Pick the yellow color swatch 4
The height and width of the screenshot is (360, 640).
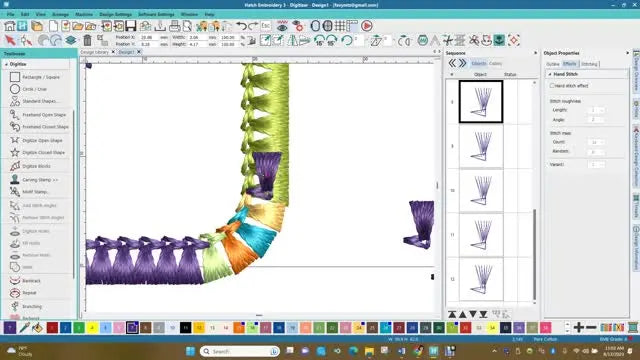point(92,327)
